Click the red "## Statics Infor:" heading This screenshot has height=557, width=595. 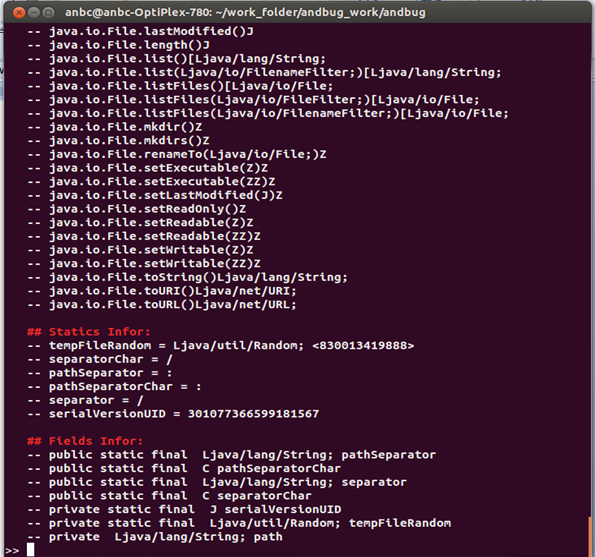click(x=89, y=332)
